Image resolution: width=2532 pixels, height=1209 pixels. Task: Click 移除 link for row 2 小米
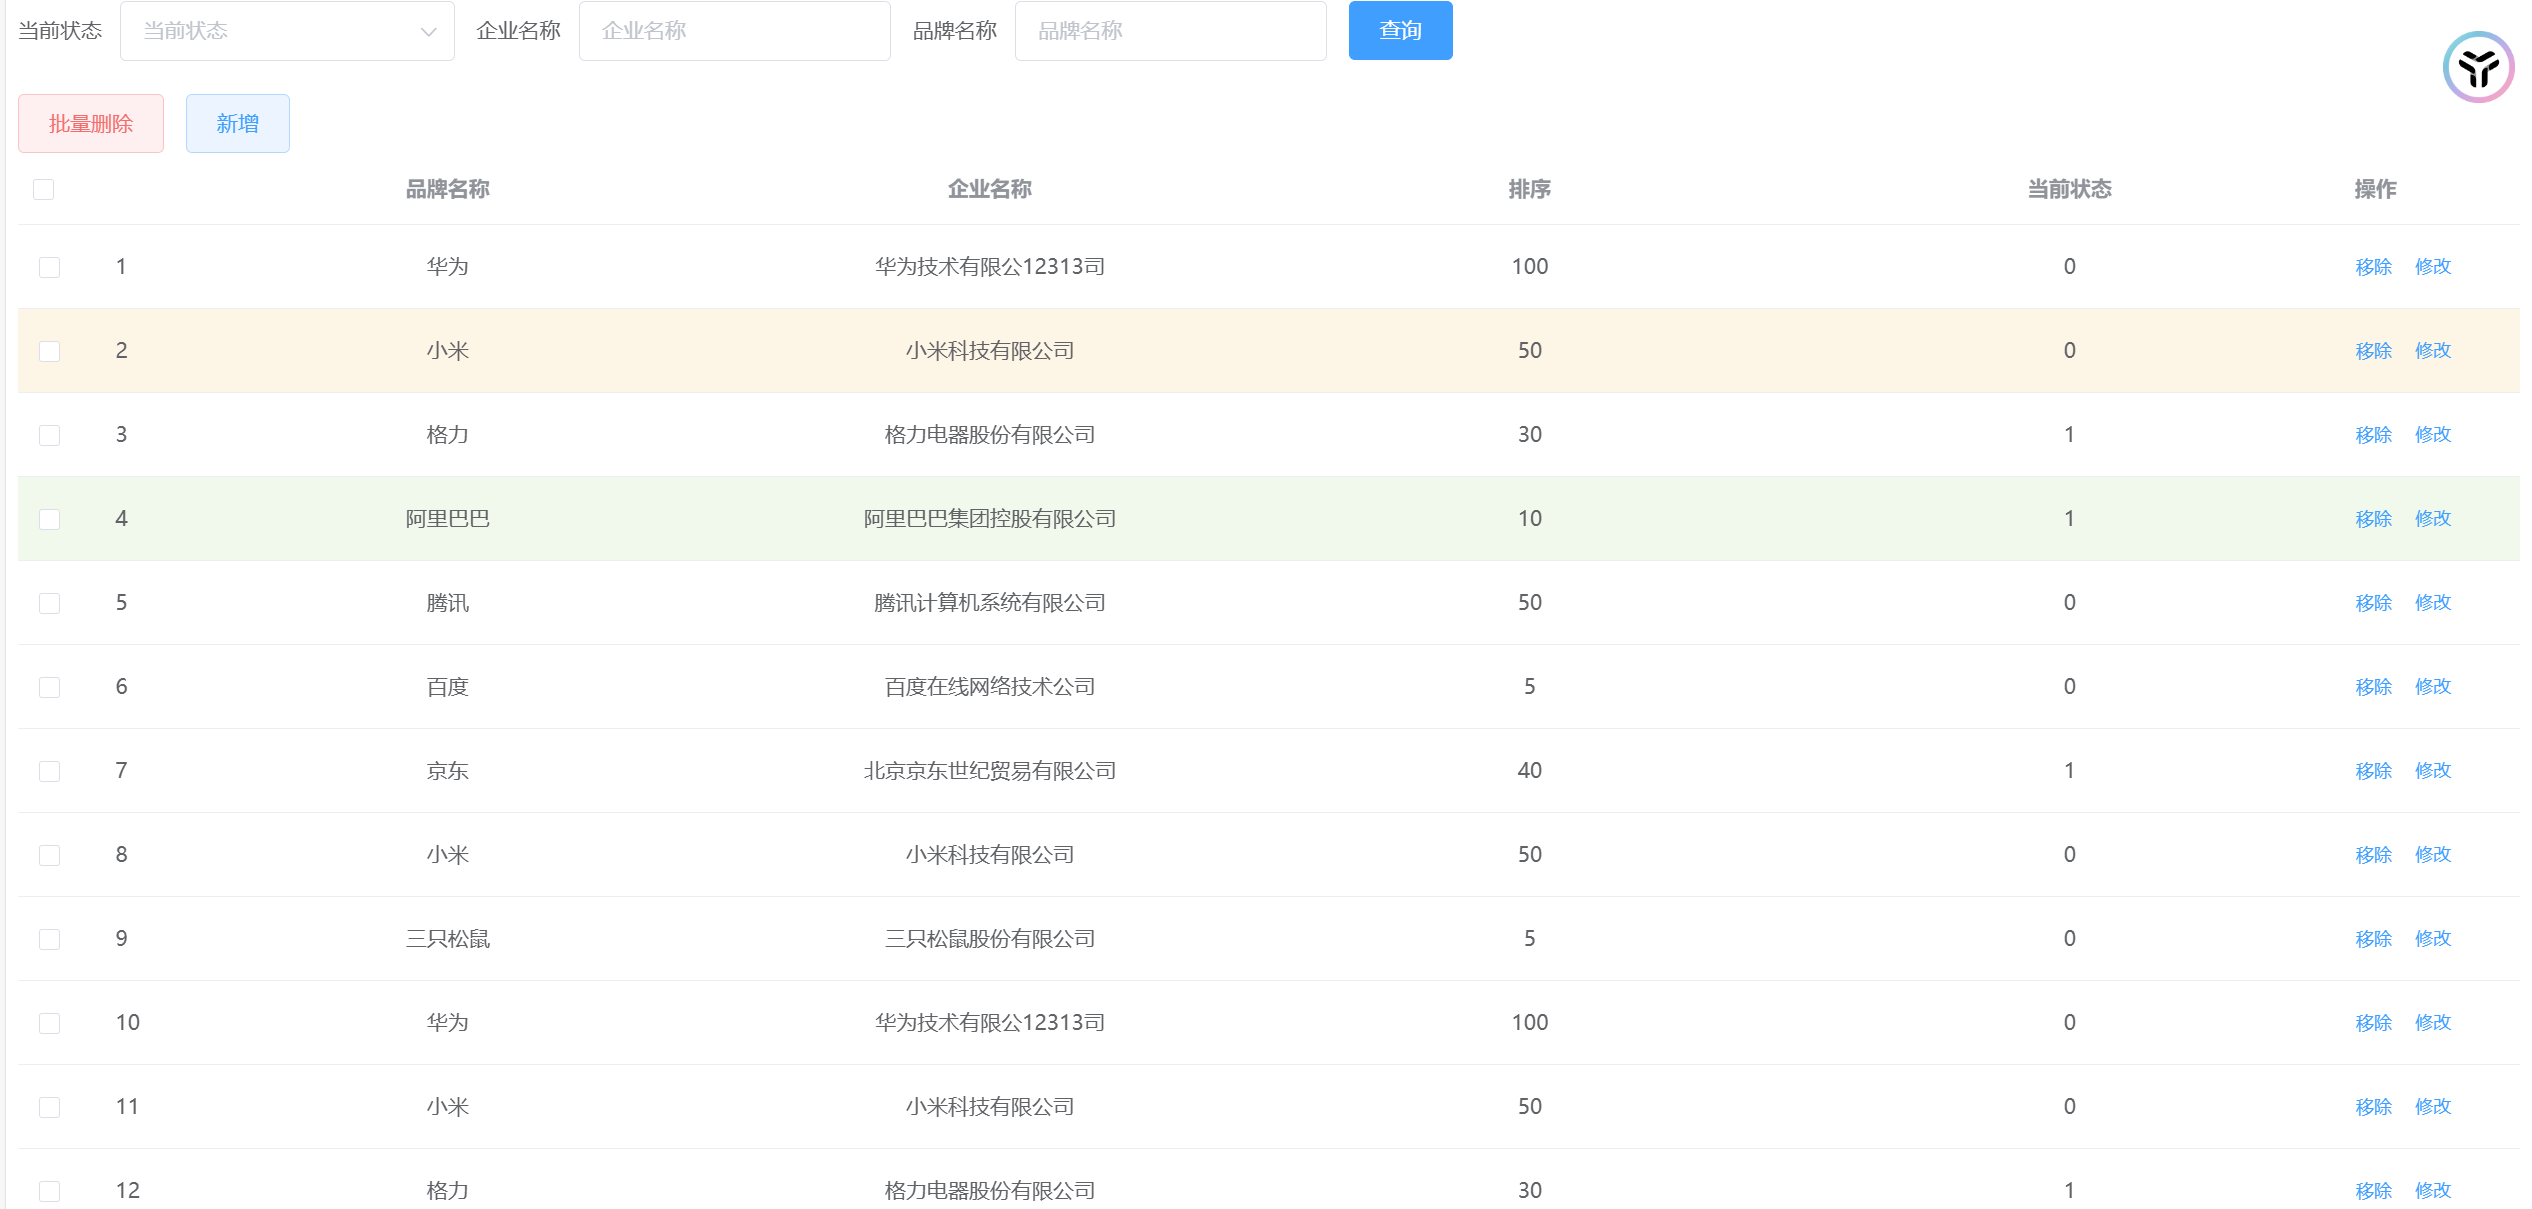point(2373,351)
